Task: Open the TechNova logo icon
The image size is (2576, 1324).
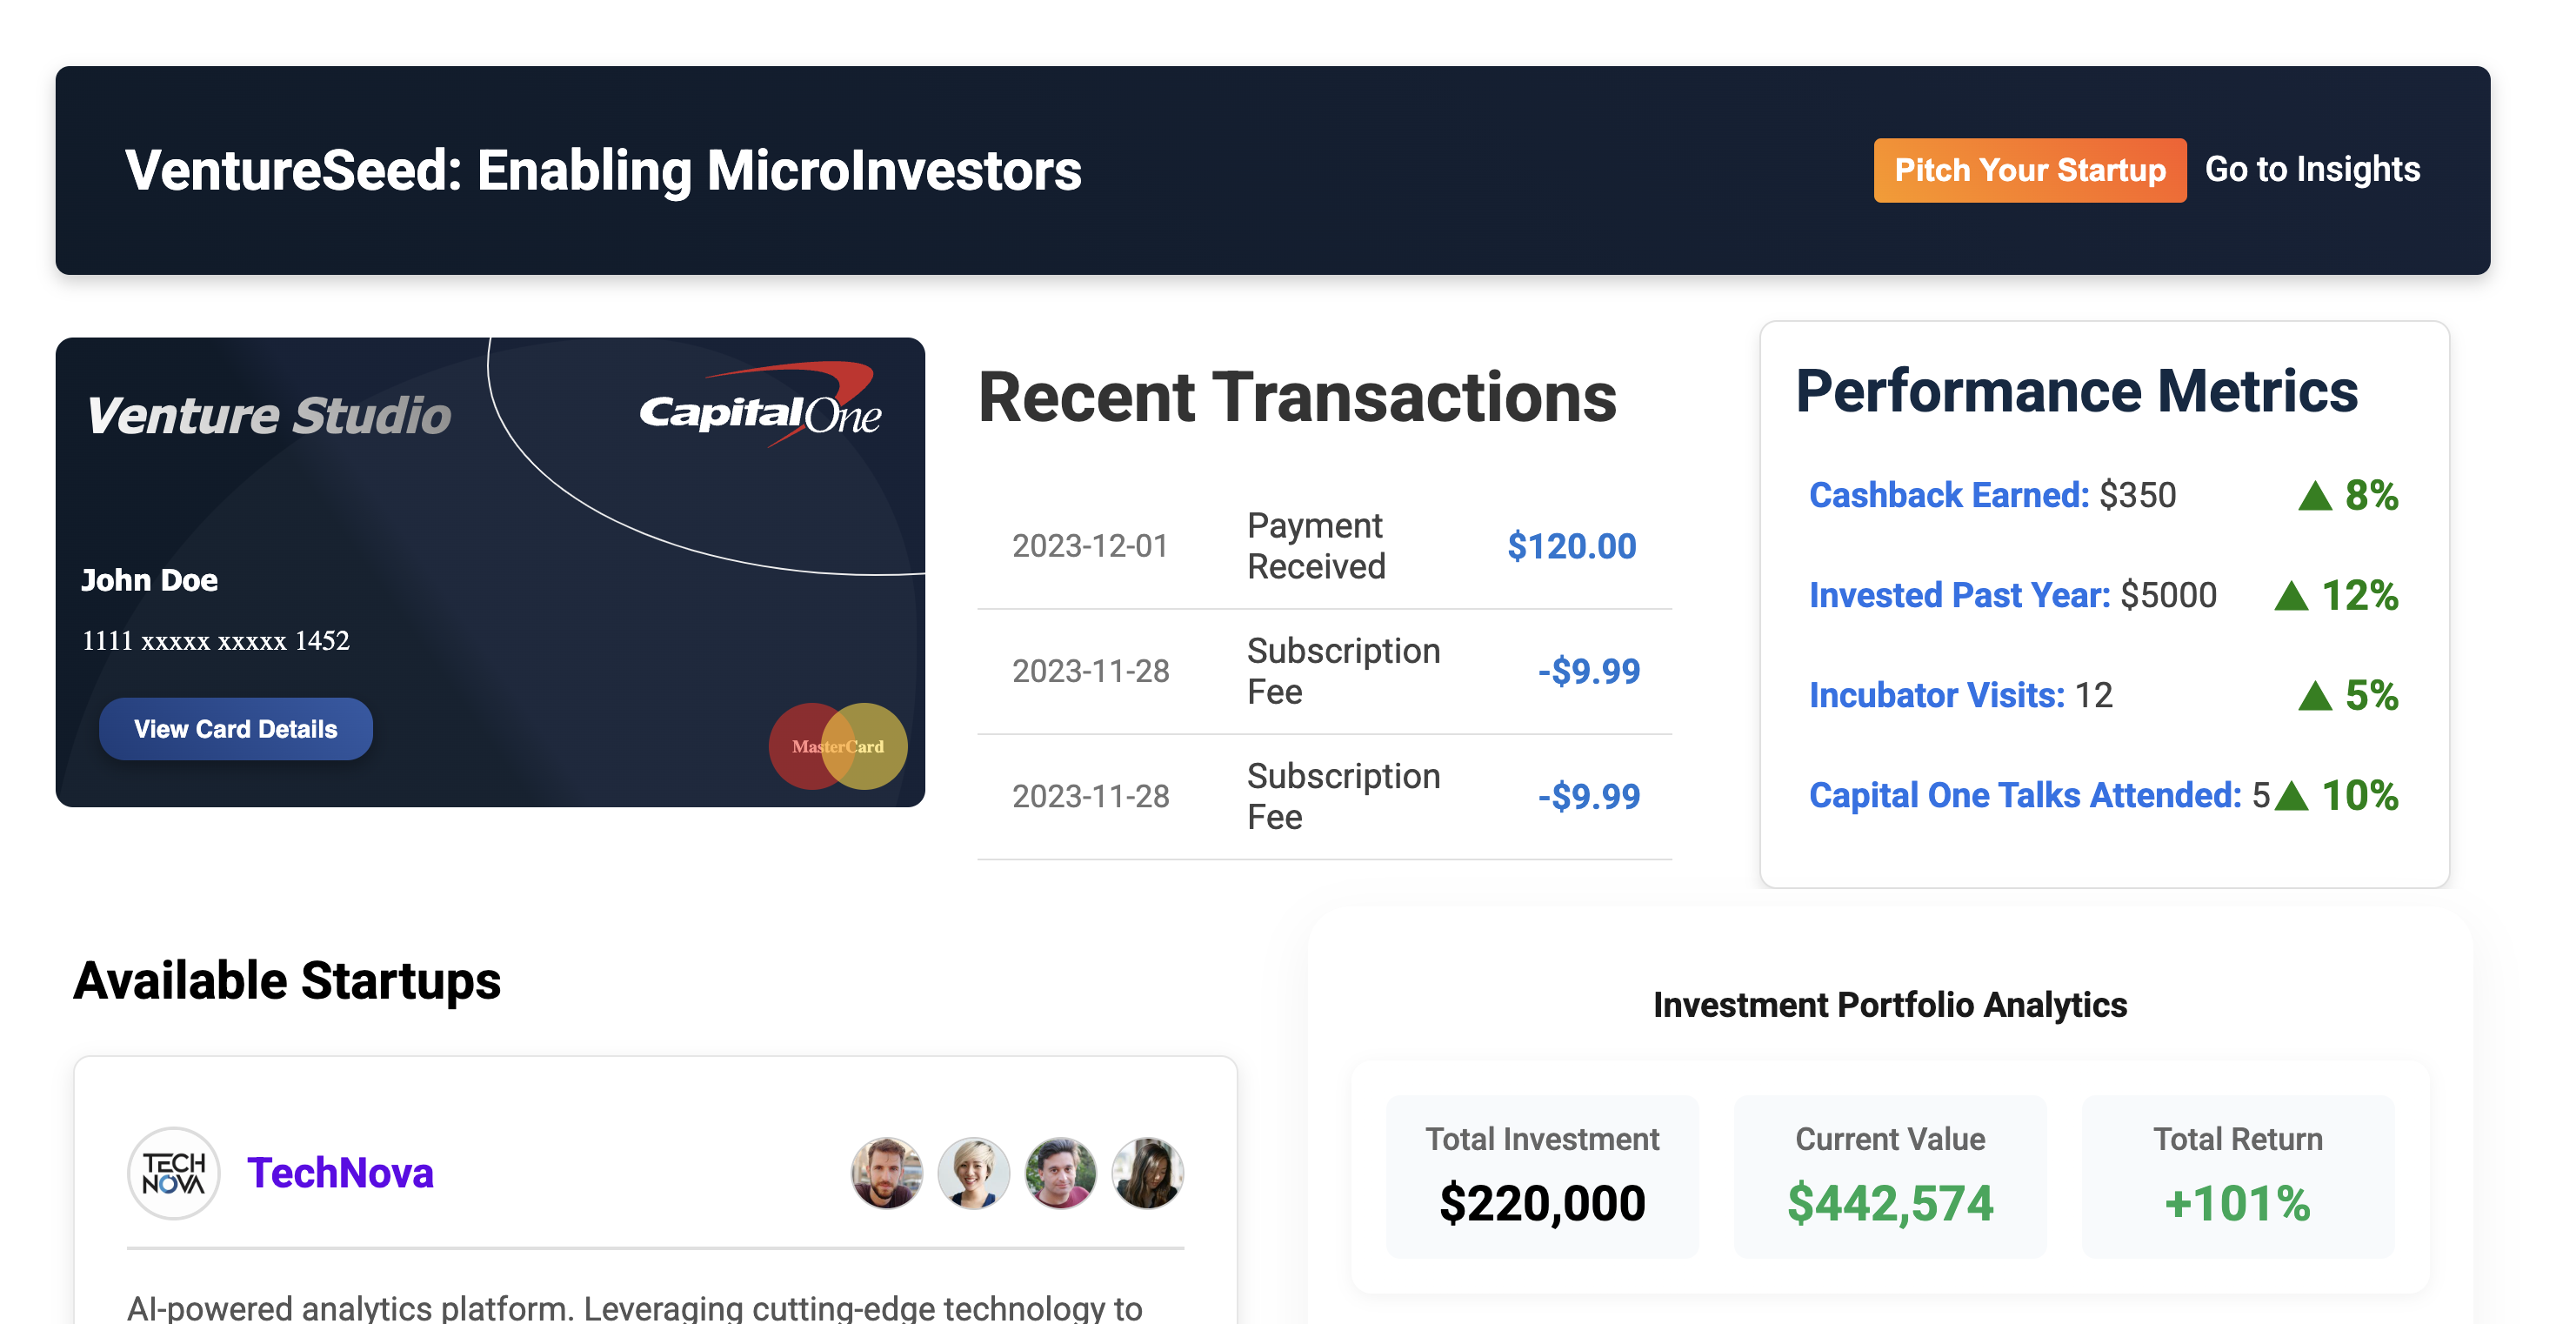Action: [174, 1173]
